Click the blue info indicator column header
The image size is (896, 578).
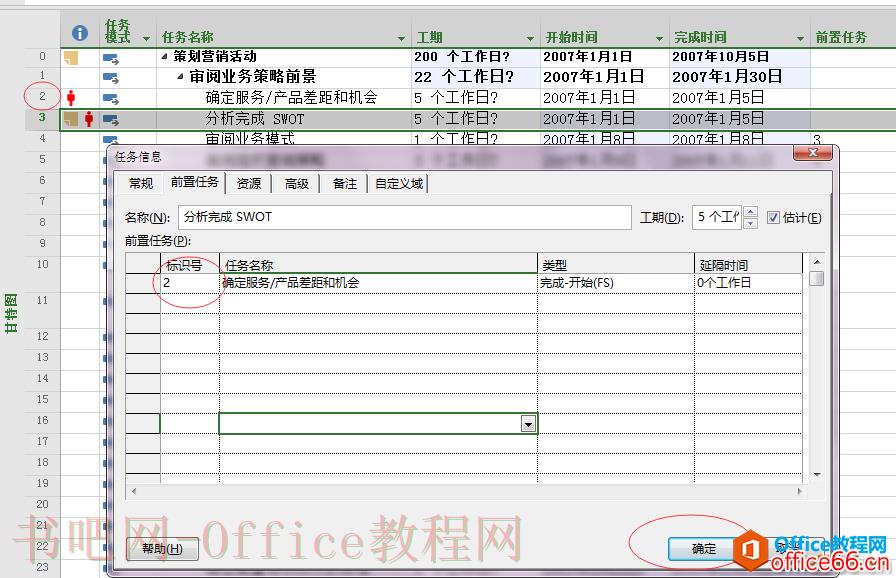pos(80,33)
